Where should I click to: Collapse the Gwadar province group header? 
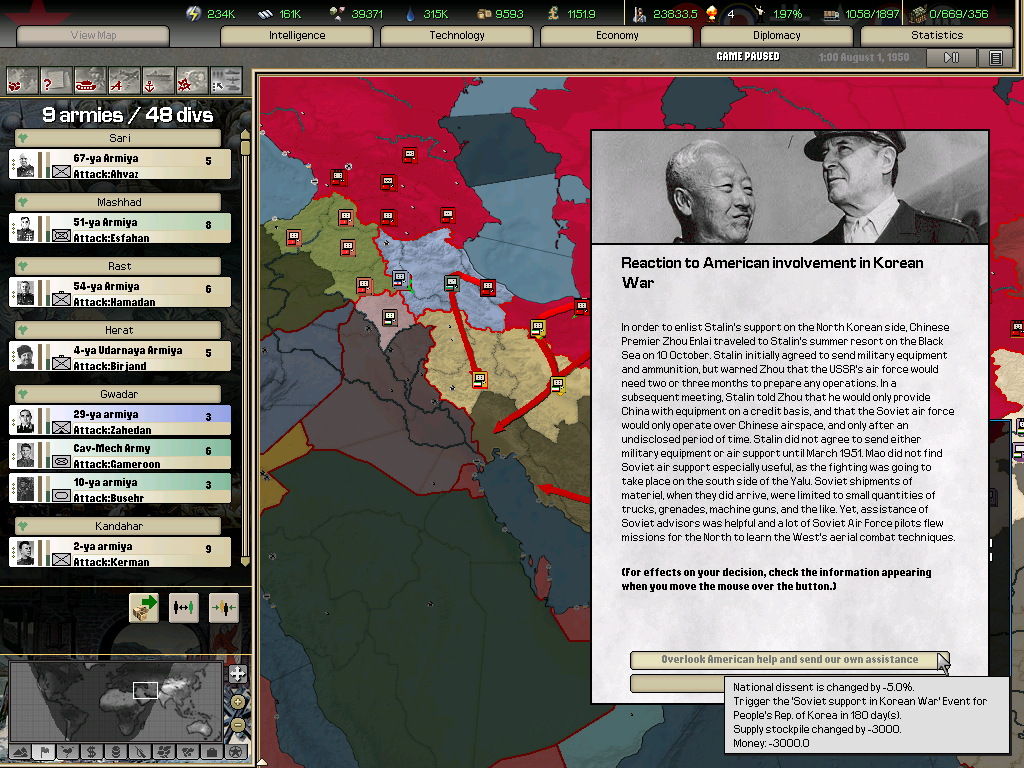point(120,394)
